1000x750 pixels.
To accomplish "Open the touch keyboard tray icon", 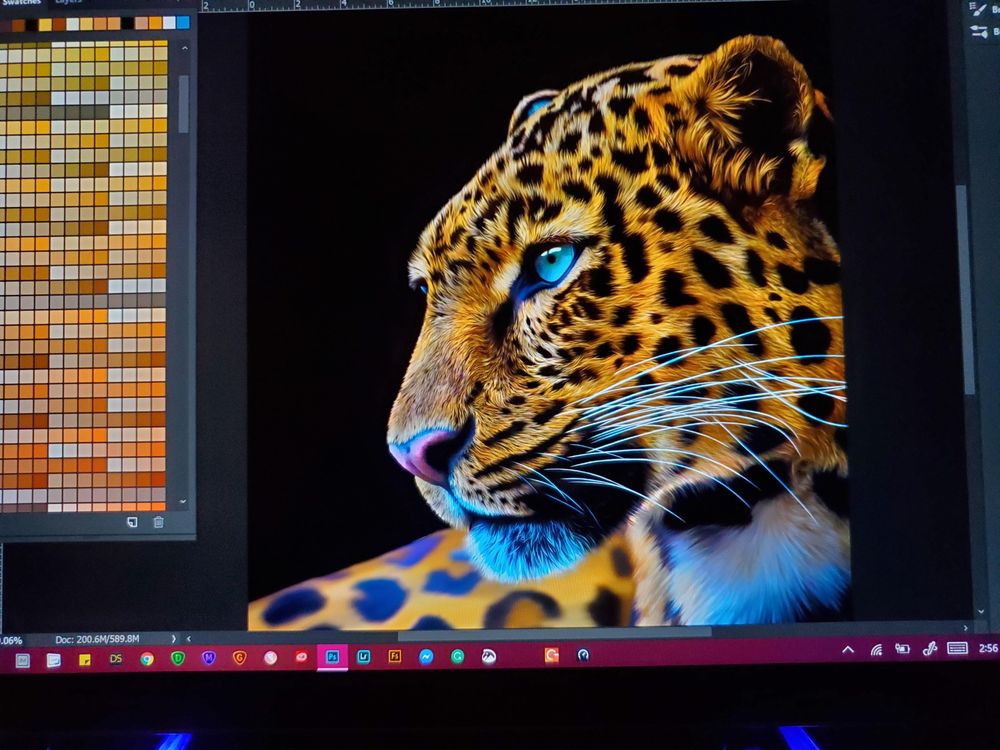I will (957, 648).
